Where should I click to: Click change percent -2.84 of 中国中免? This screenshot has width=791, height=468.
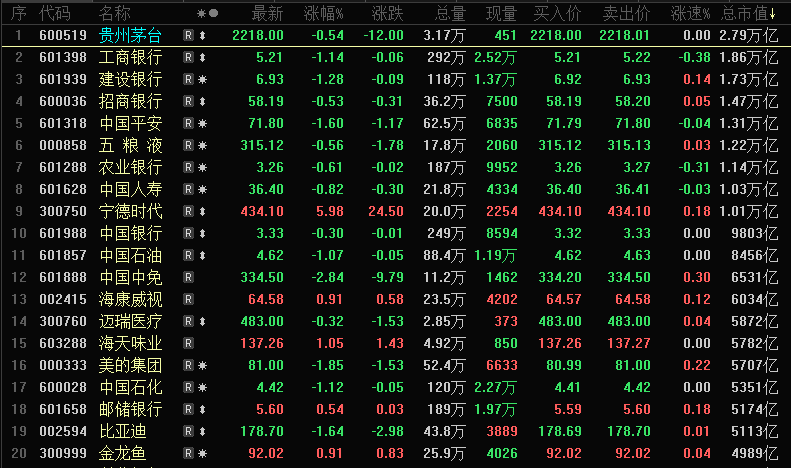[327, 277]
